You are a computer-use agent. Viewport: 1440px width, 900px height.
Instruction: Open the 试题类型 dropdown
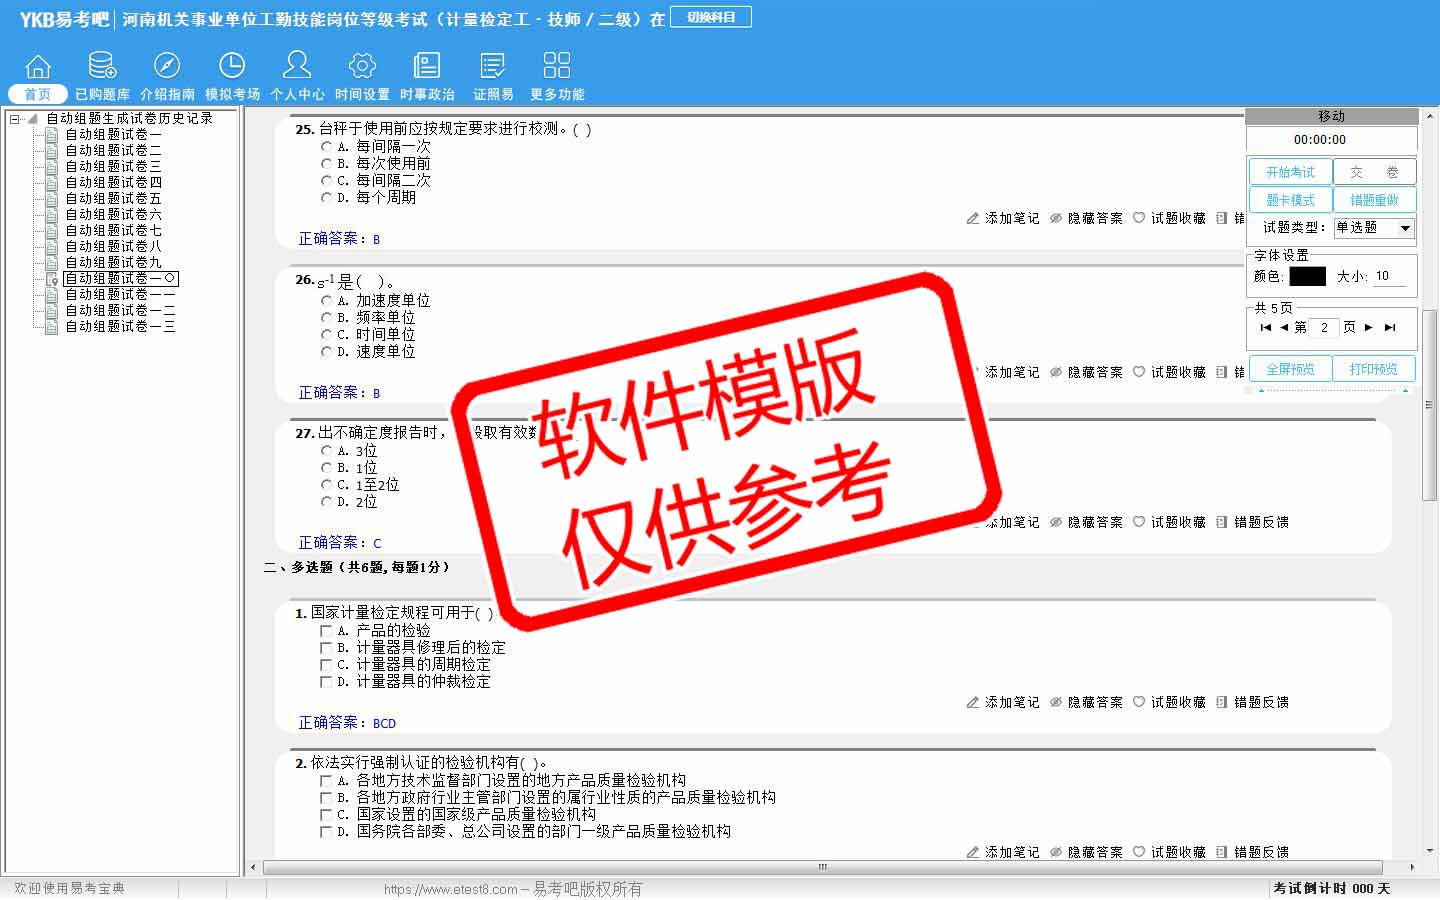tap(1405, 228)
